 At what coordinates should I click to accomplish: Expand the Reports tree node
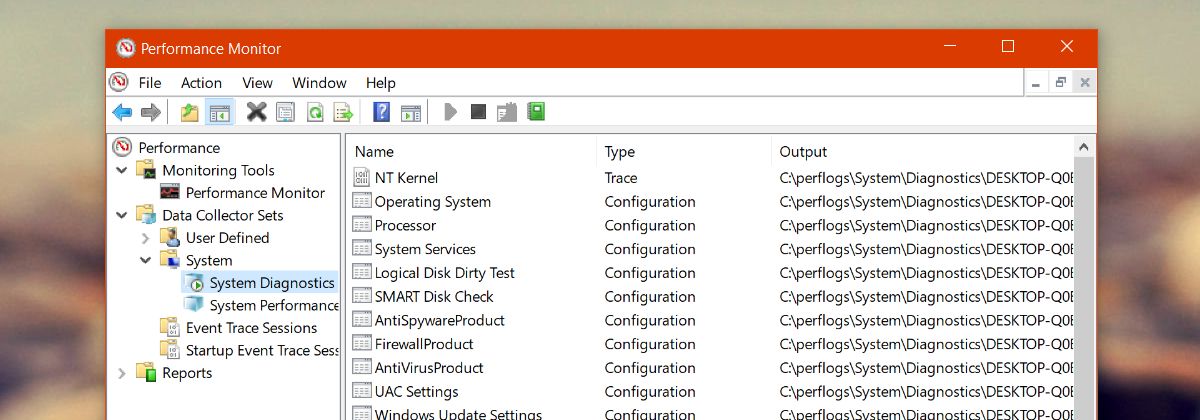pos(122,373)
